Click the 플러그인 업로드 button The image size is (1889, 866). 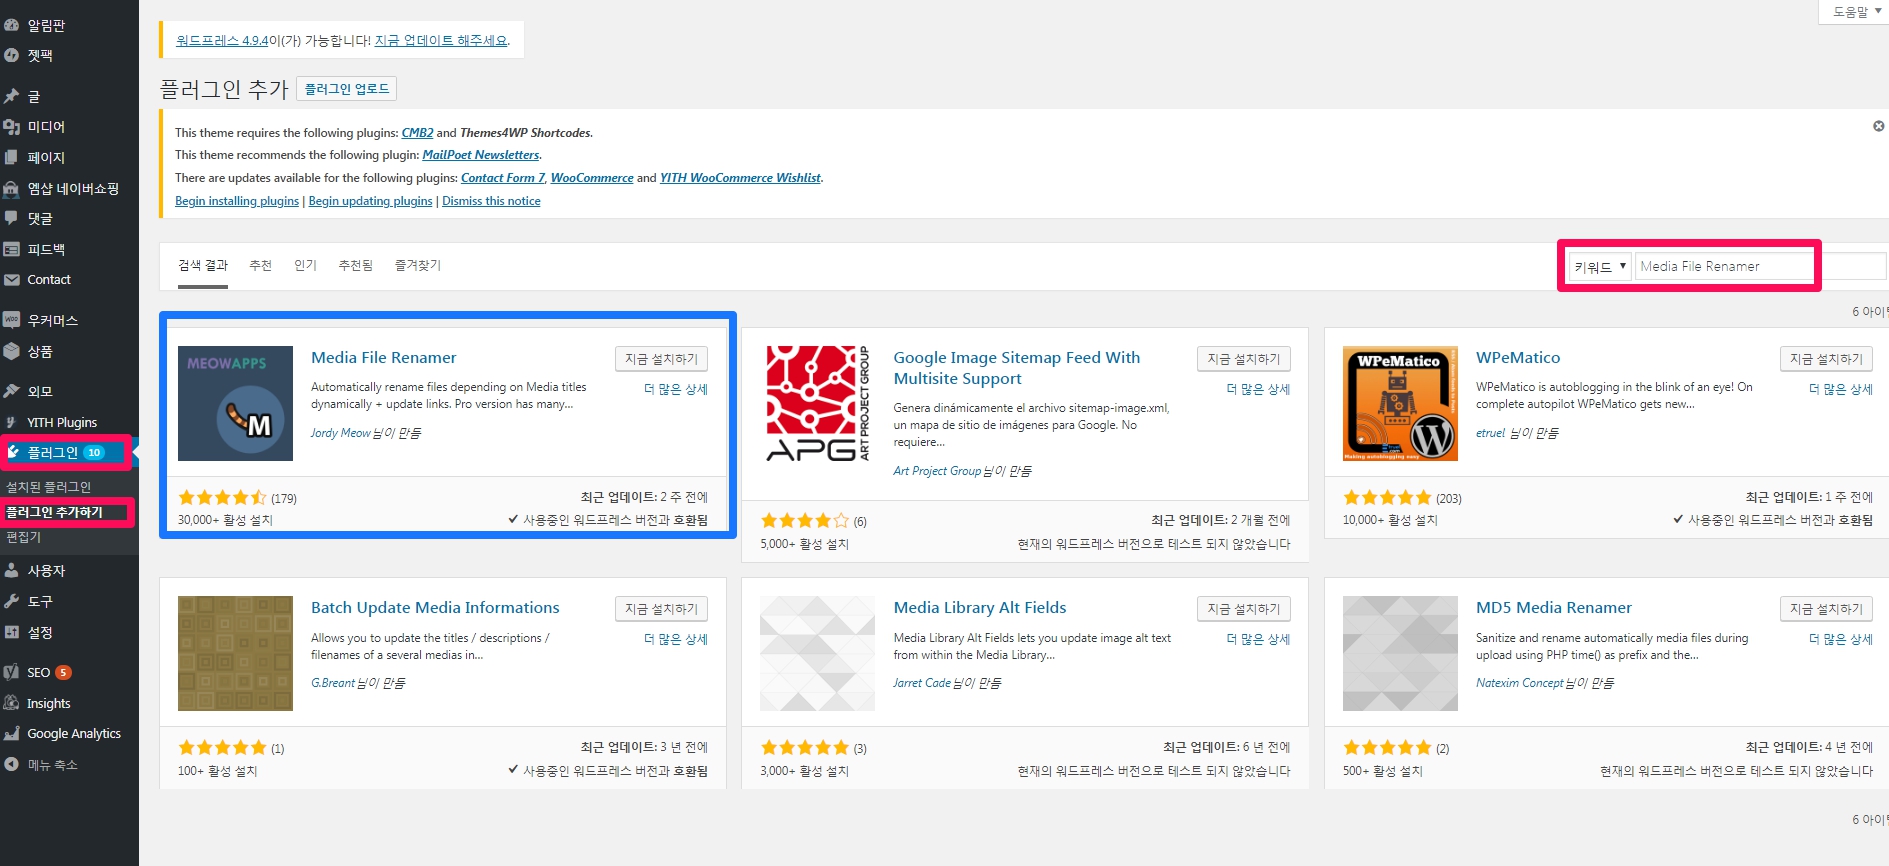(346, 89)
